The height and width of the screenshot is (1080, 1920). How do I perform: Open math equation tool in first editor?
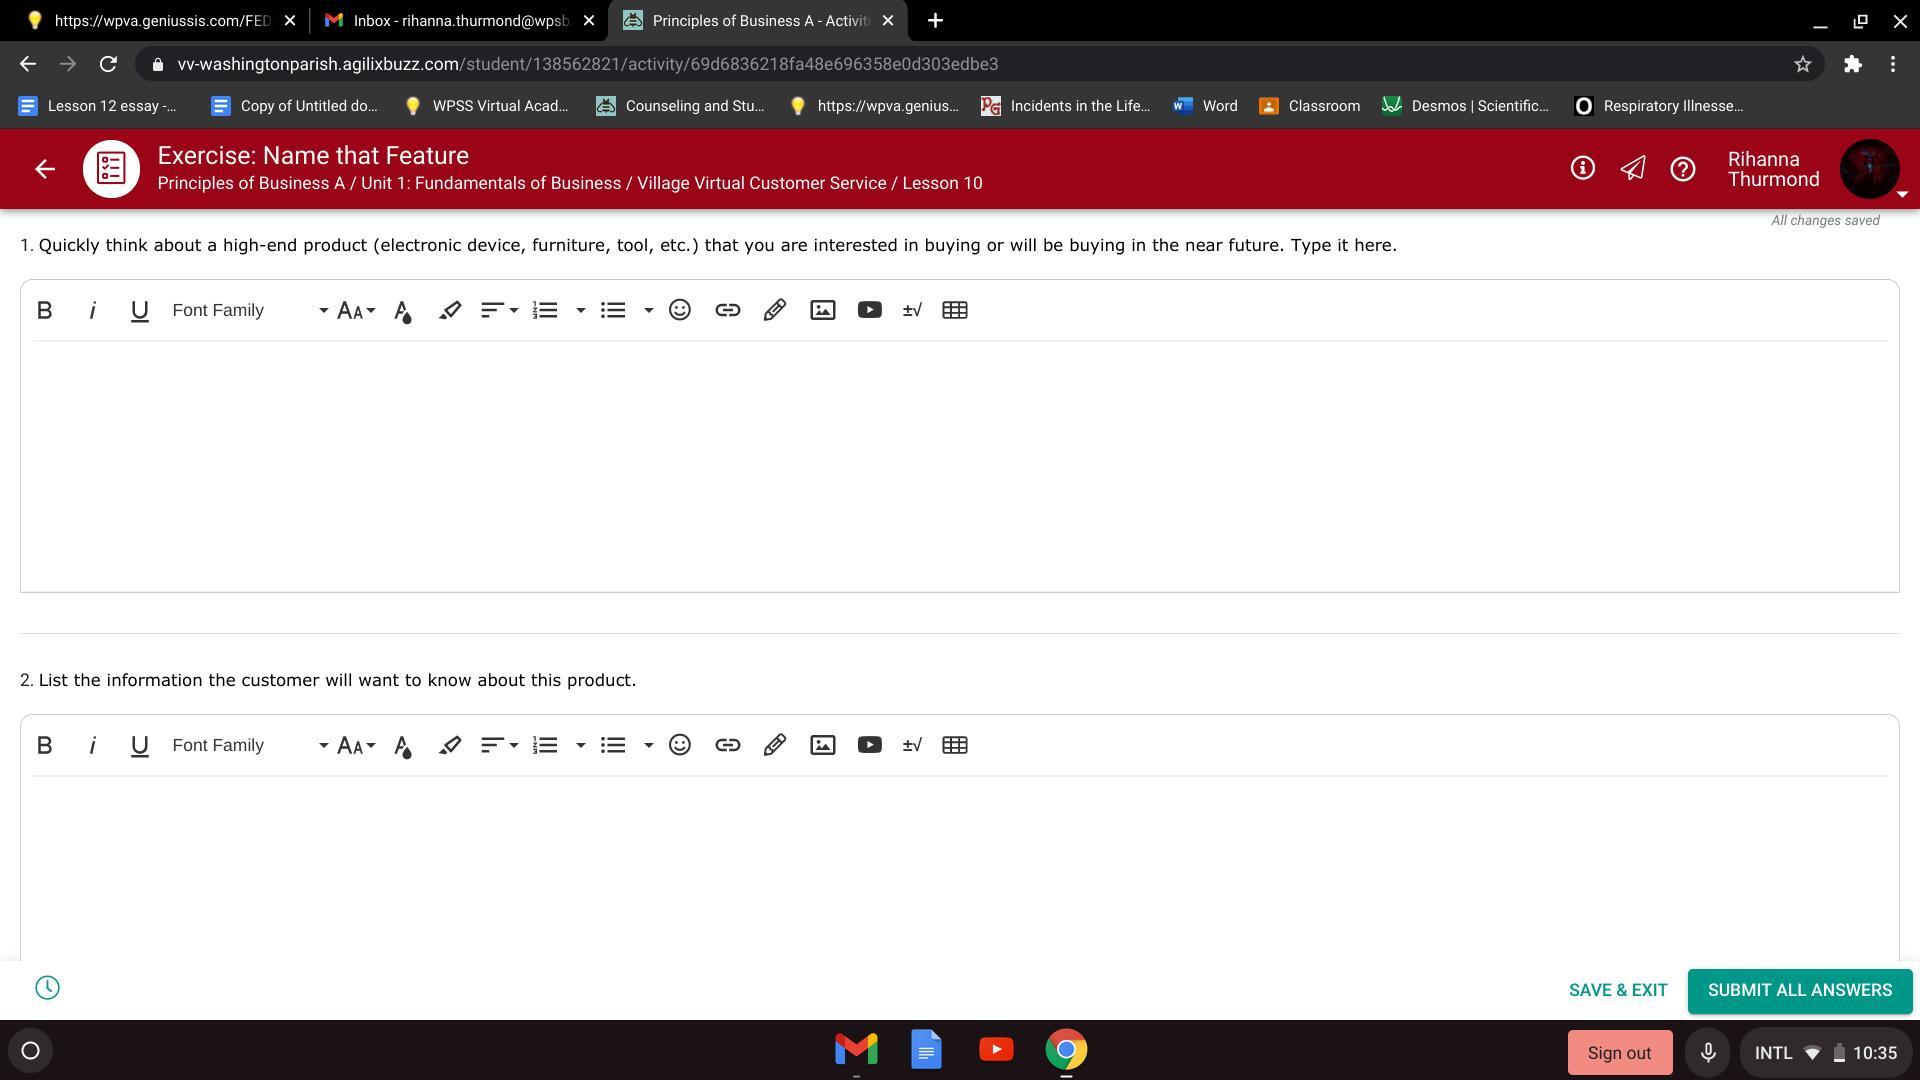pyautogui.click(x=911, y=310)
